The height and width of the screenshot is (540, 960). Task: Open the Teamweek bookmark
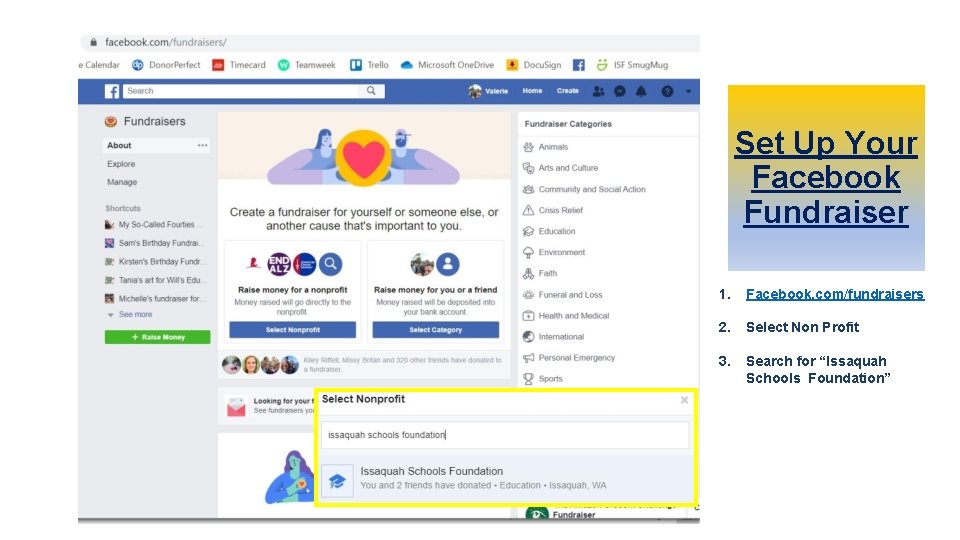[x=307, y=65]
